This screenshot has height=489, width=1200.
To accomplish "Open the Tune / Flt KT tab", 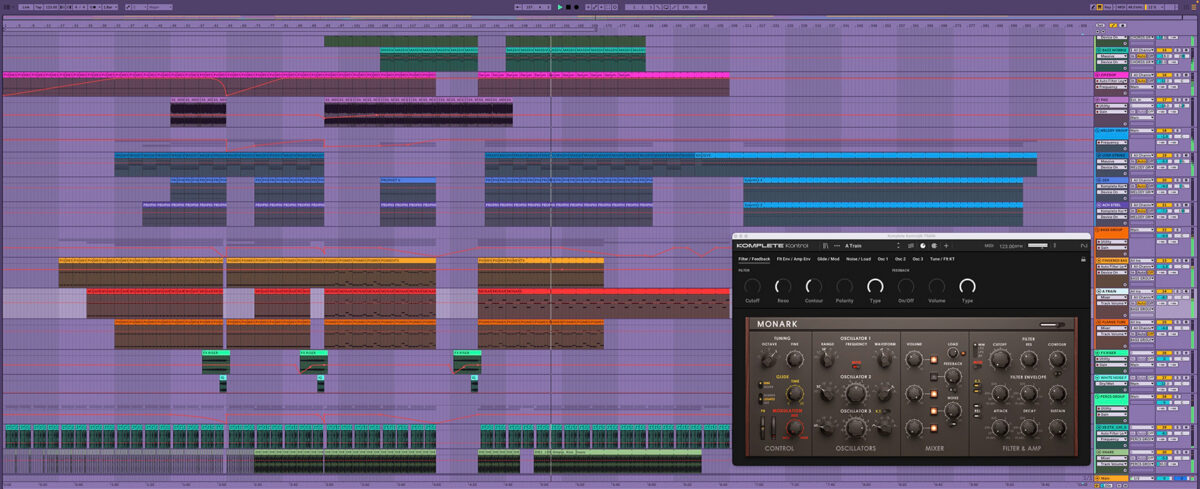I will coord(942,259).
